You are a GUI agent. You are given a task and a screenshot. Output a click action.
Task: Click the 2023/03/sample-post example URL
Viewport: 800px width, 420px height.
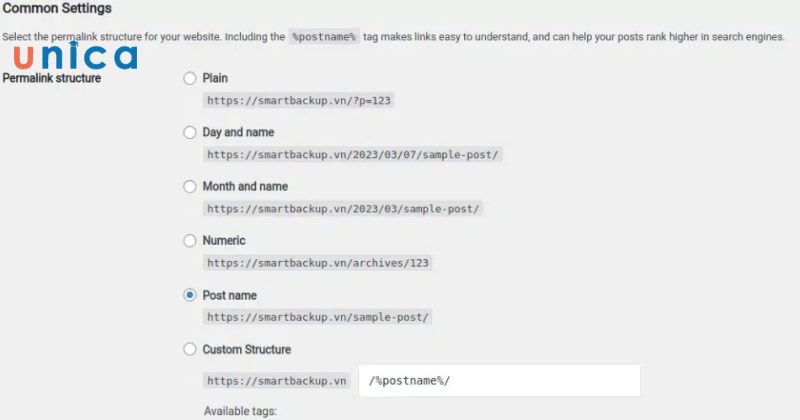click(343, 209)
